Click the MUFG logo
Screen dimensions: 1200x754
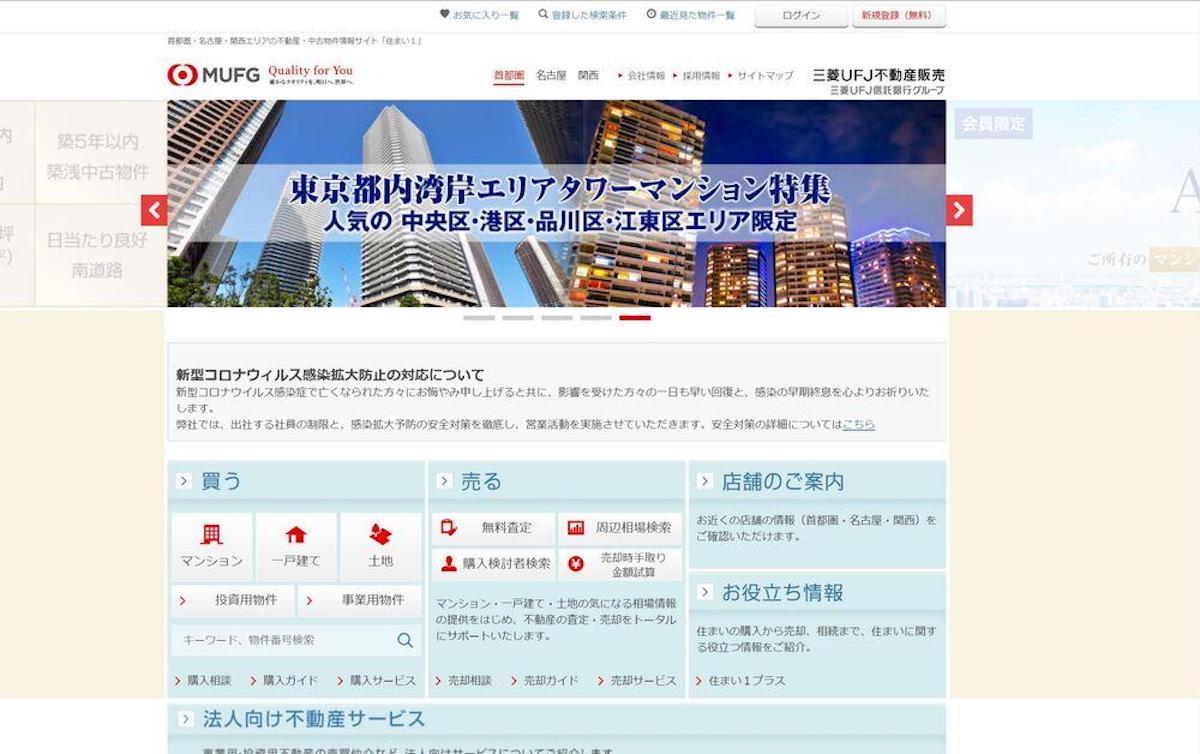[x=214, y=75]
